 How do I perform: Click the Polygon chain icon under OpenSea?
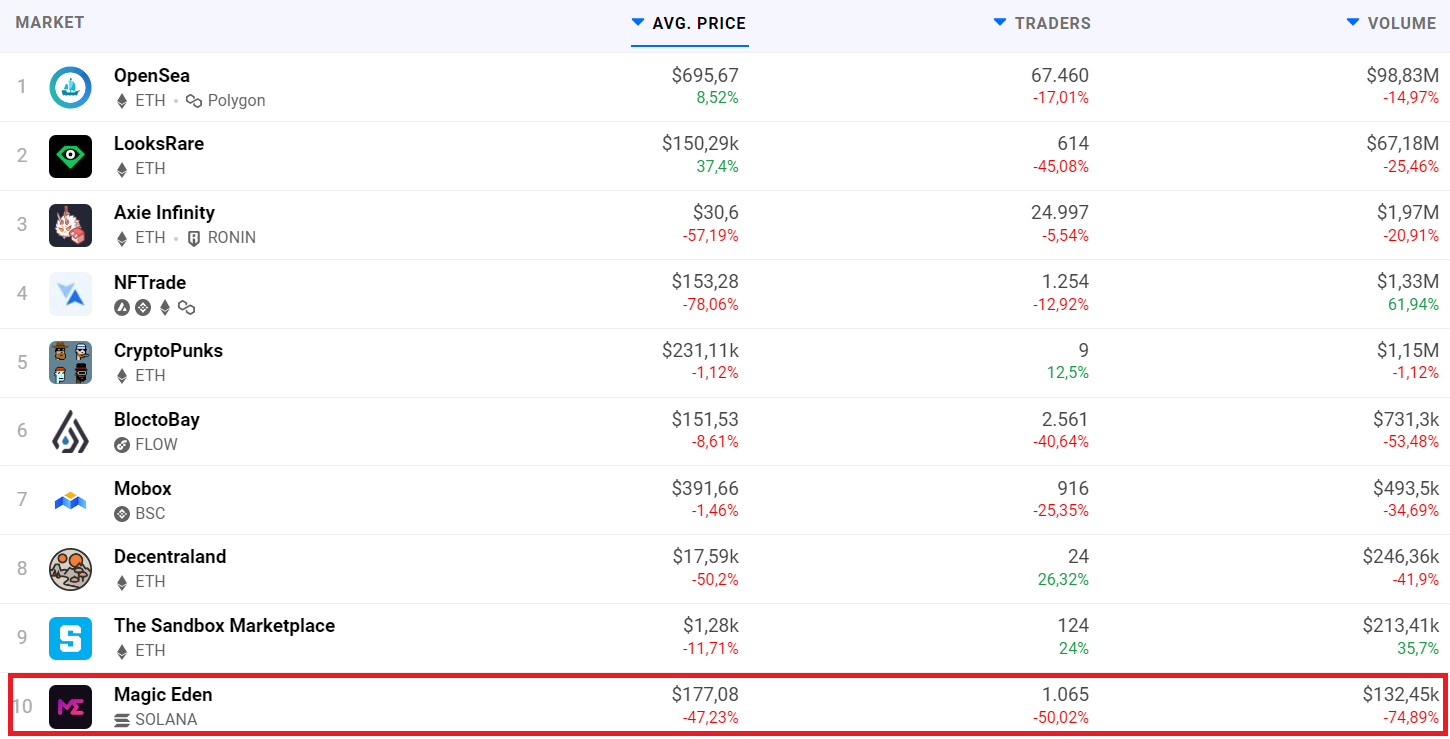pyautogui.click(x=194, y=101)
